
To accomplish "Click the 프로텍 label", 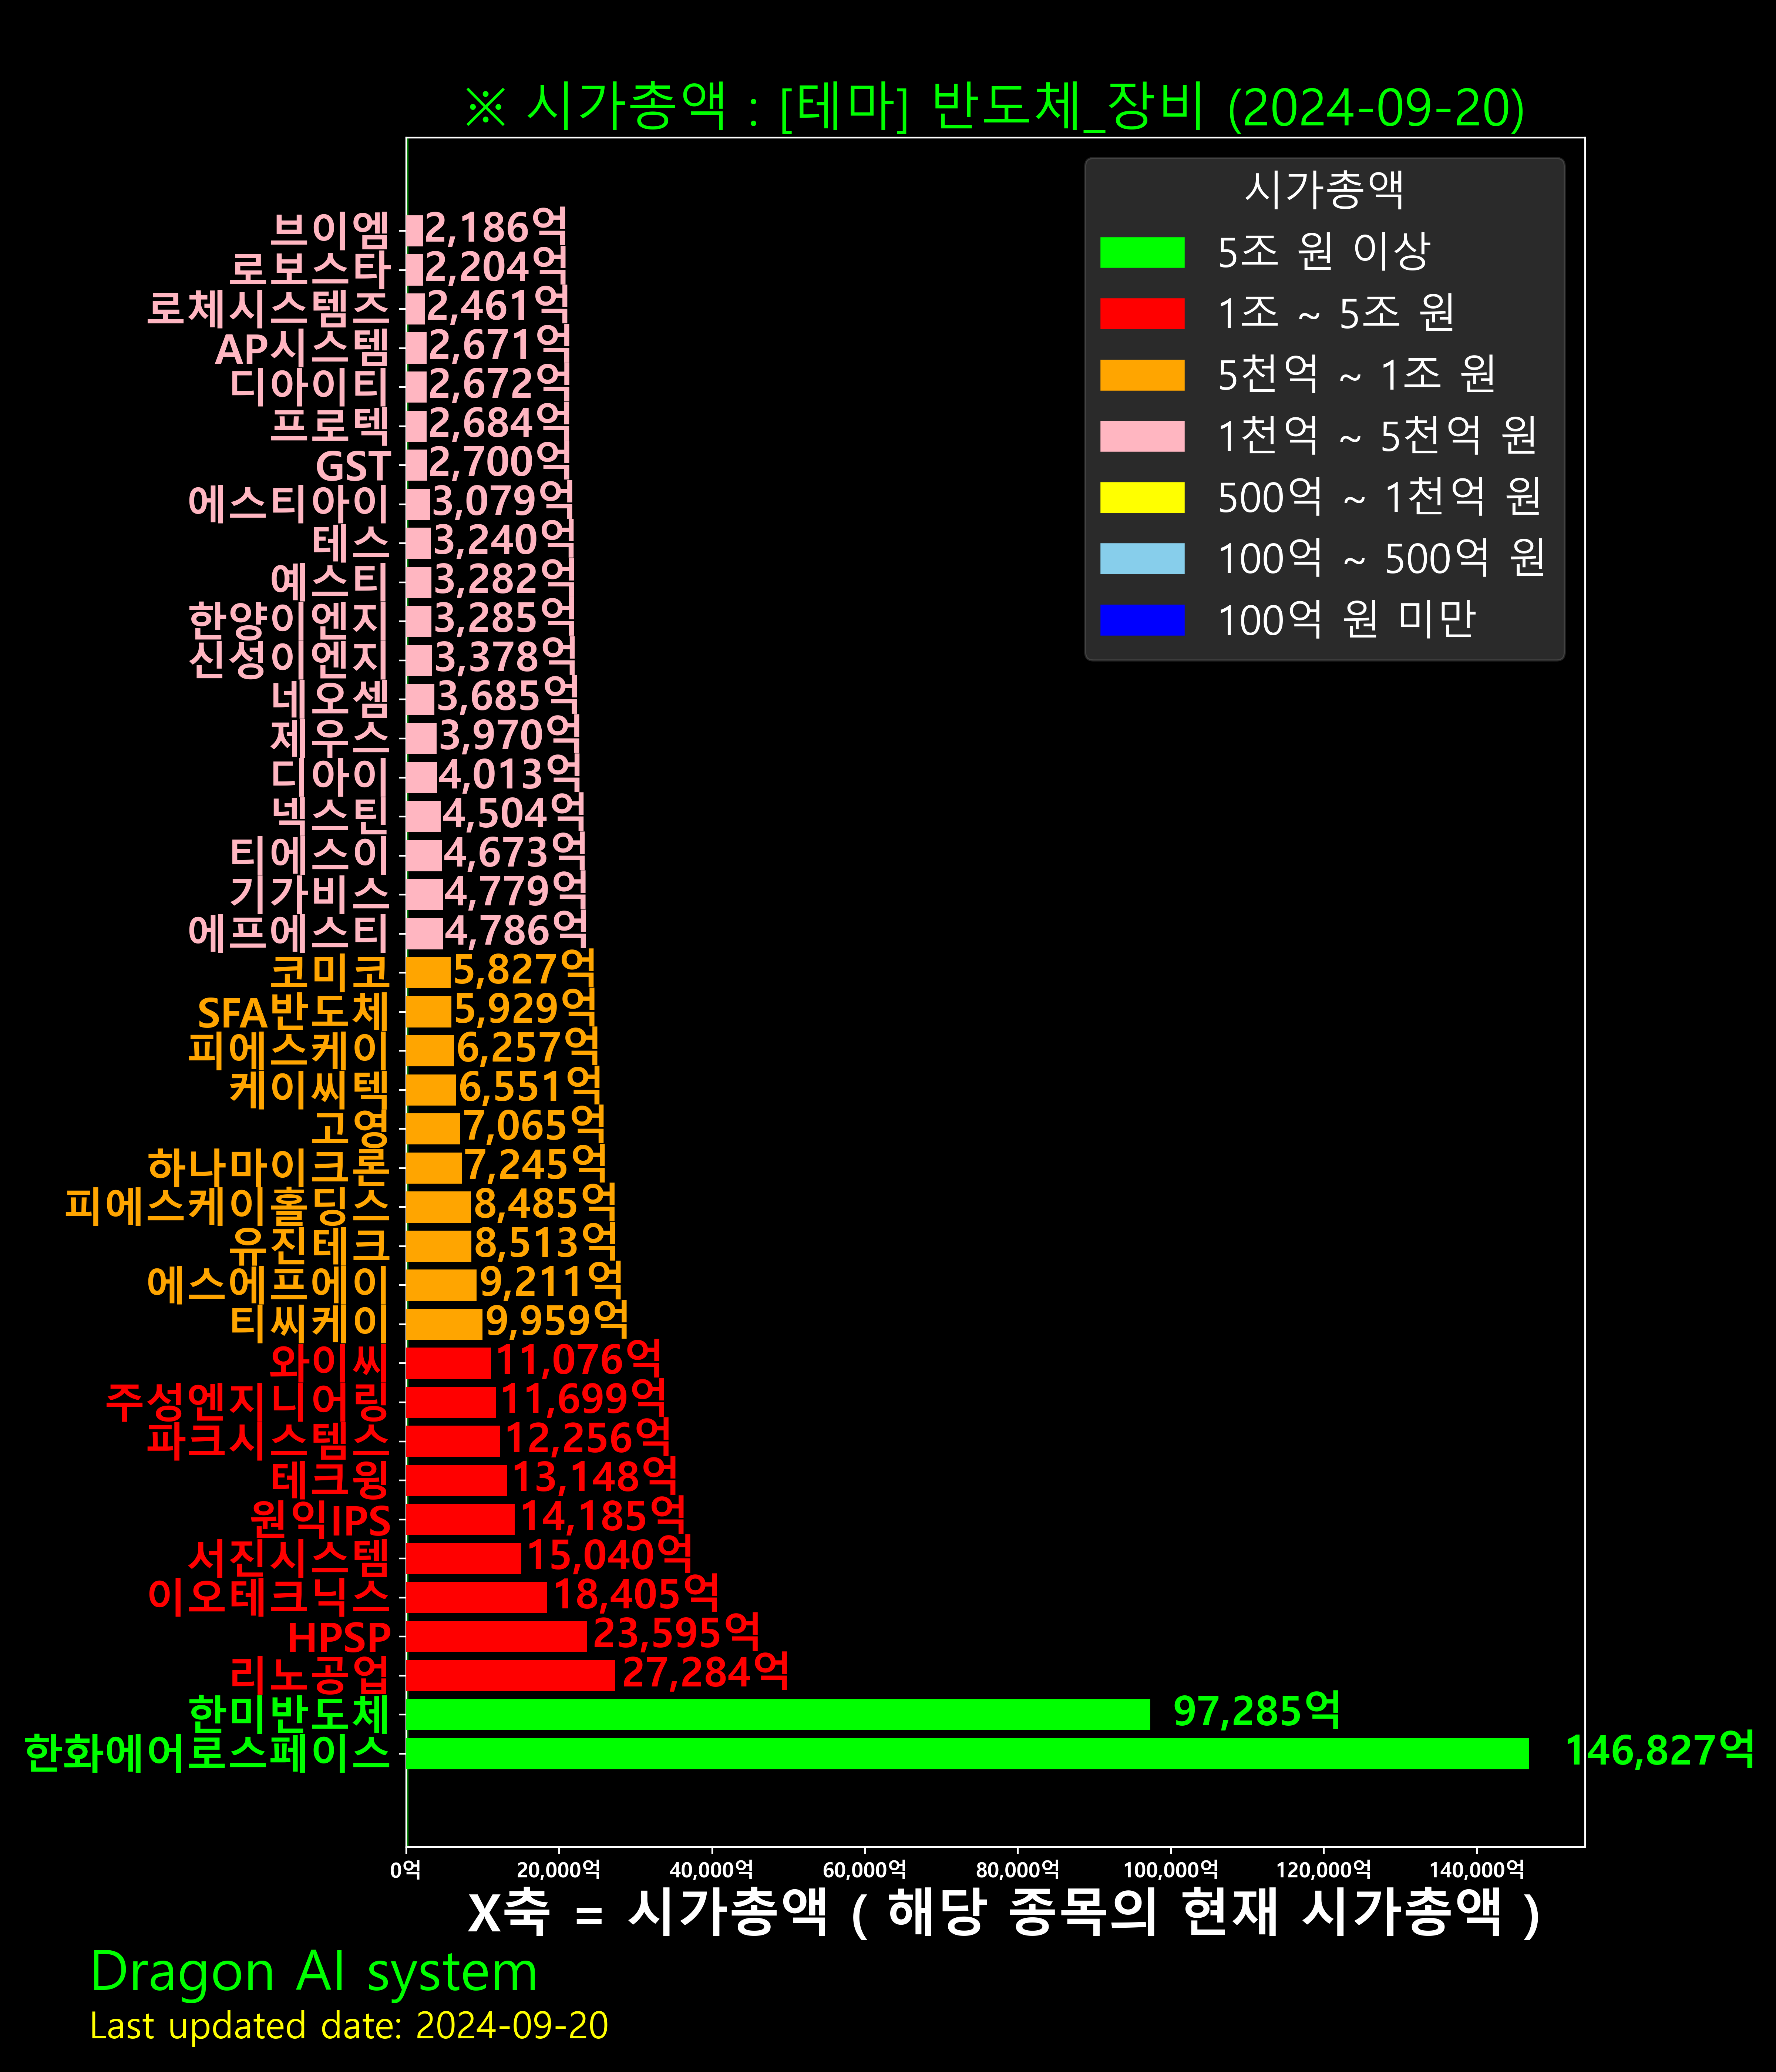I will coord(330,426).
